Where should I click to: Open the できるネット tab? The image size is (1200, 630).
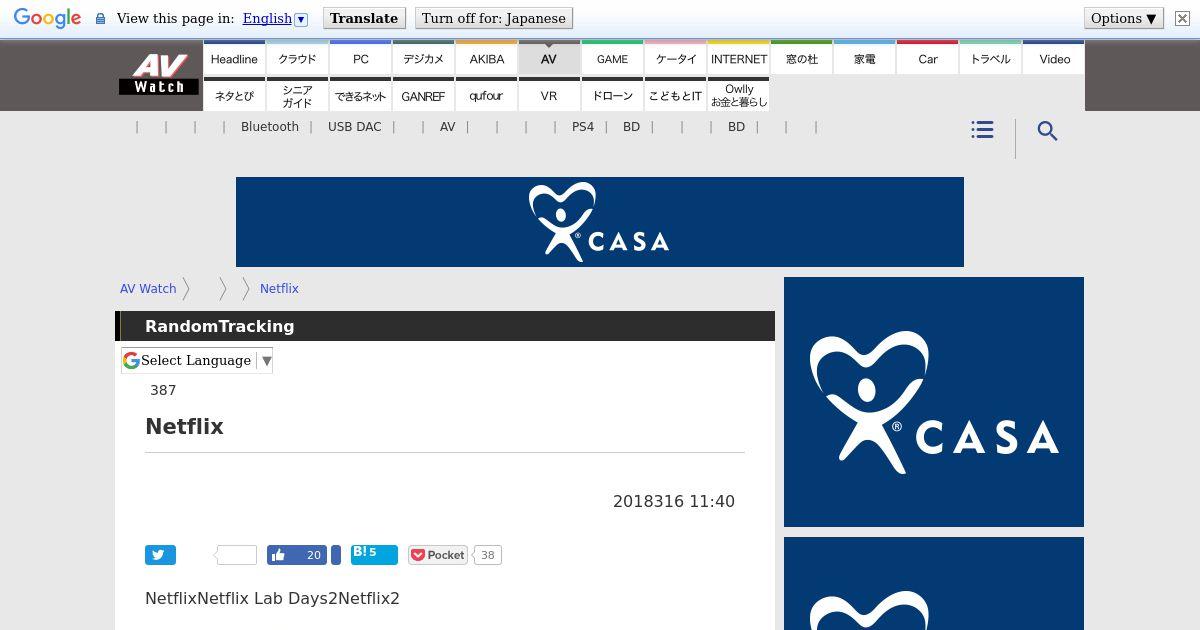click(360, 95)
